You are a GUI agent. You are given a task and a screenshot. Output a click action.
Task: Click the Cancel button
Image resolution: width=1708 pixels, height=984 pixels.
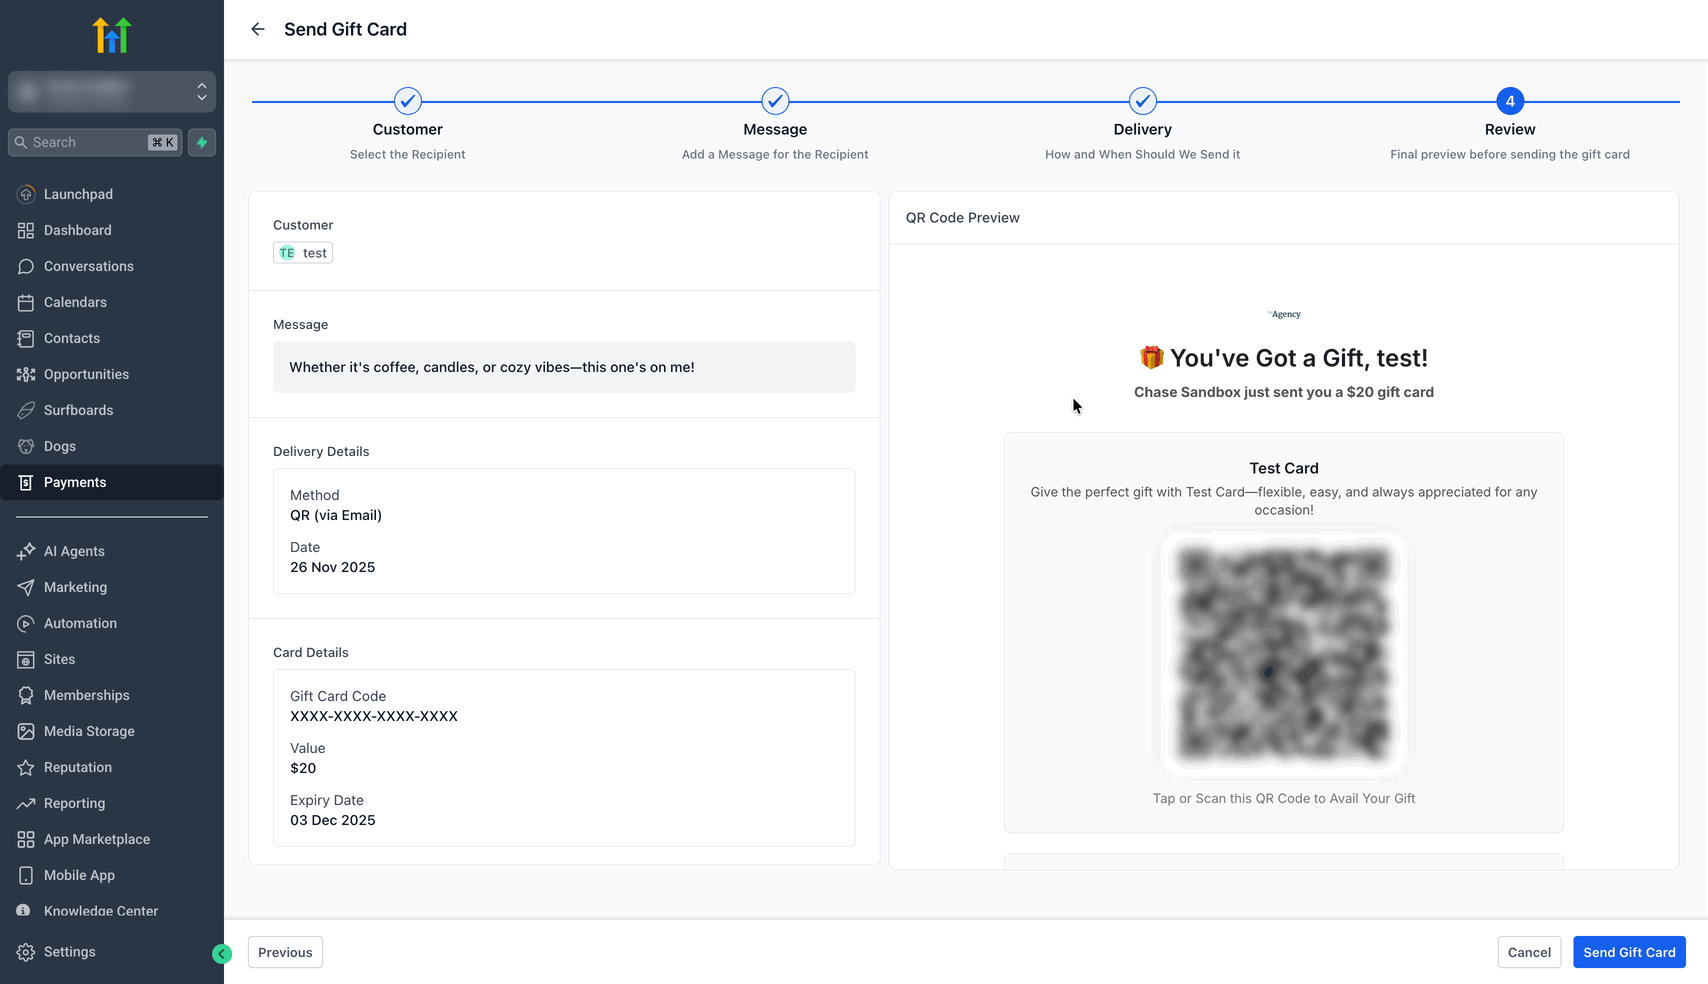click(1529, 952)
